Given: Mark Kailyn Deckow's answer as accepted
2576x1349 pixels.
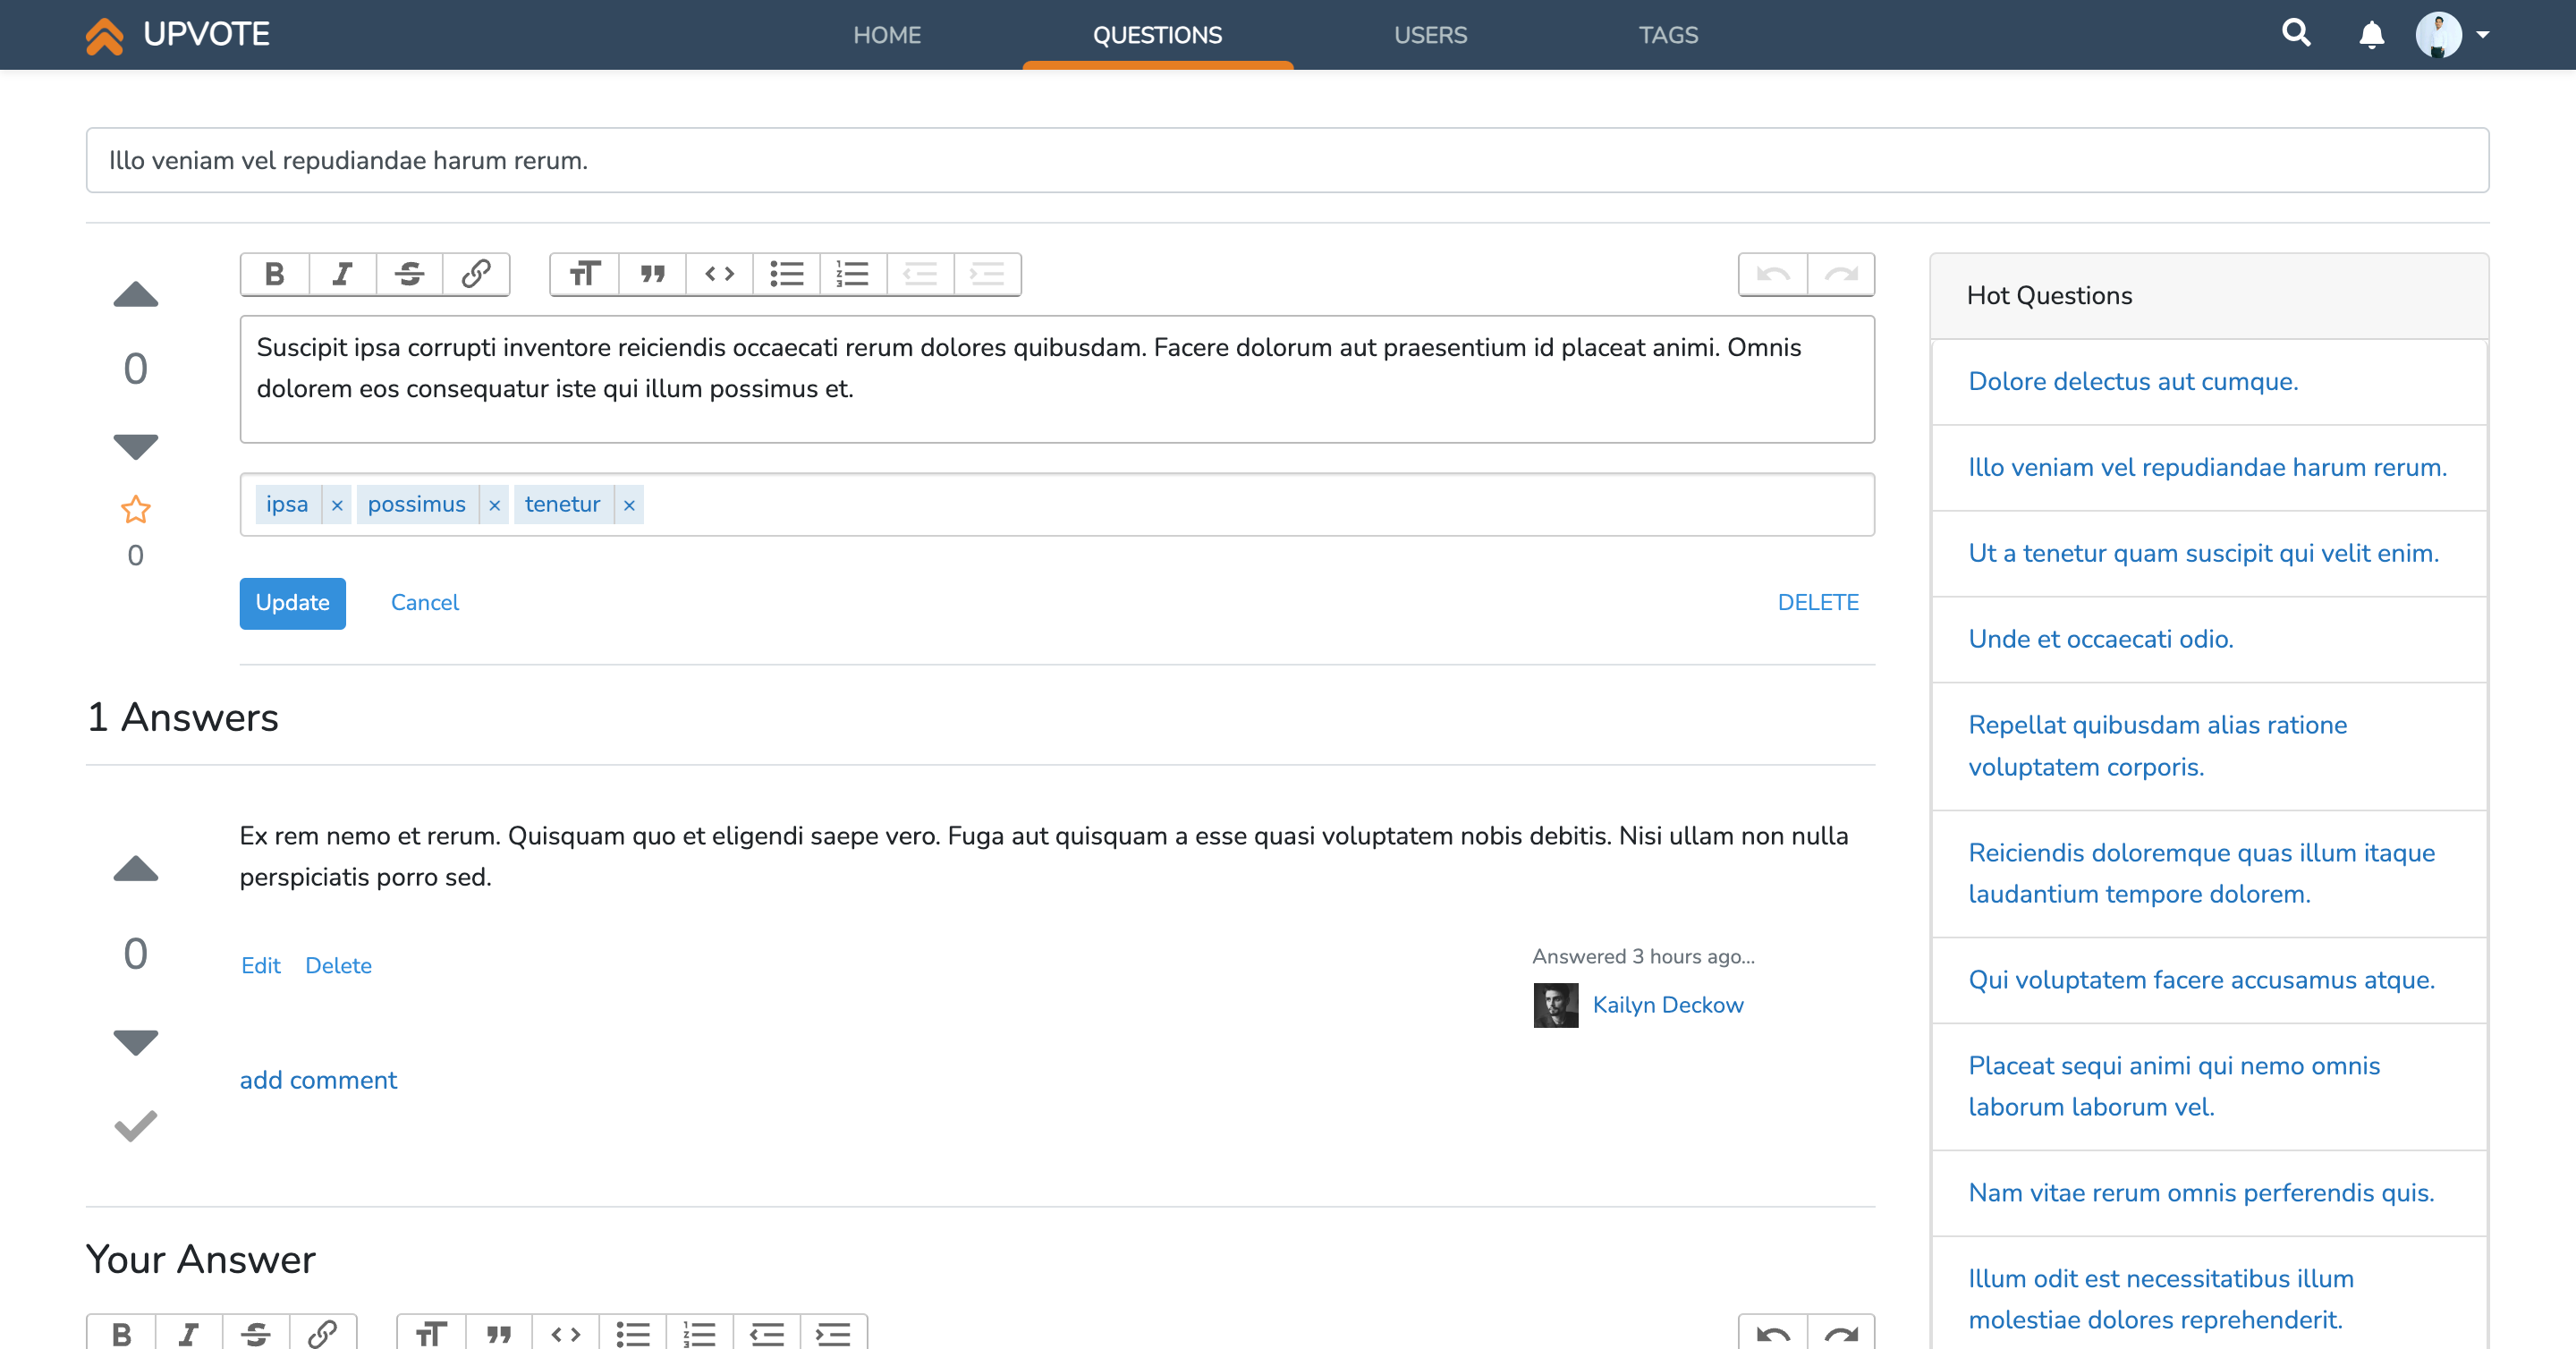Looking at the screenshot, I should (135, 1126).
